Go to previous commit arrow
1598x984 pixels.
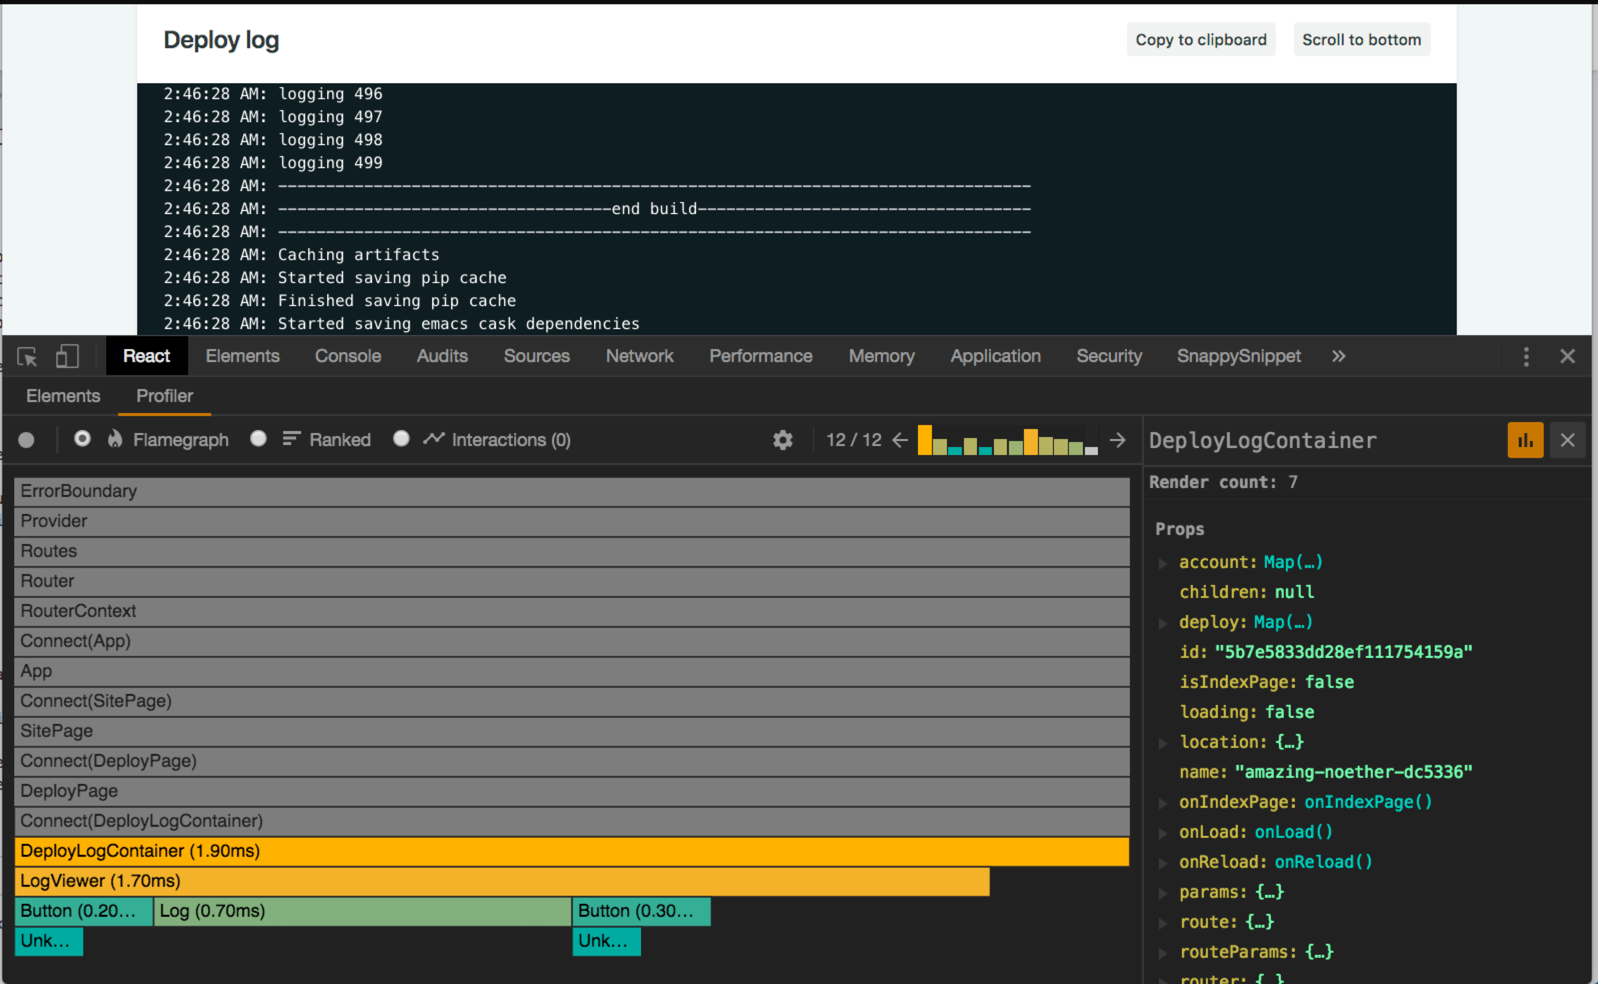click(900, 440)
